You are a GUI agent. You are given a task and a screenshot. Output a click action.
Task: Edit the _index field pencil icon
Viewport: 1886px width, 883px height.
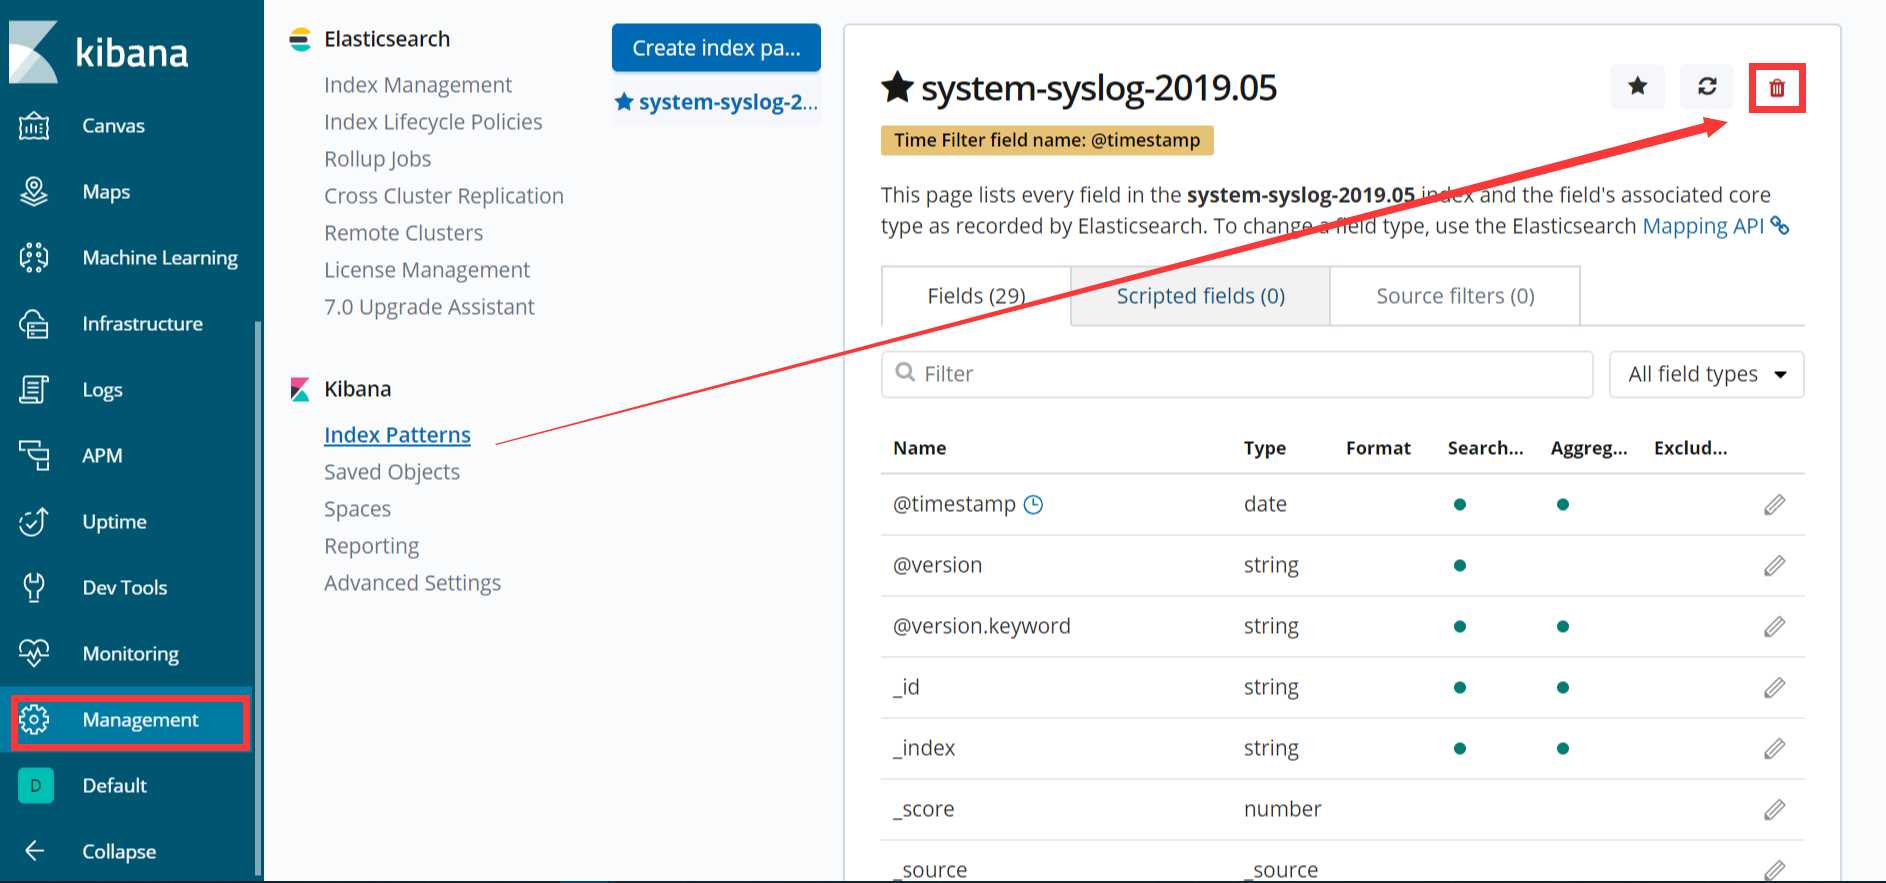[1775, 749]
